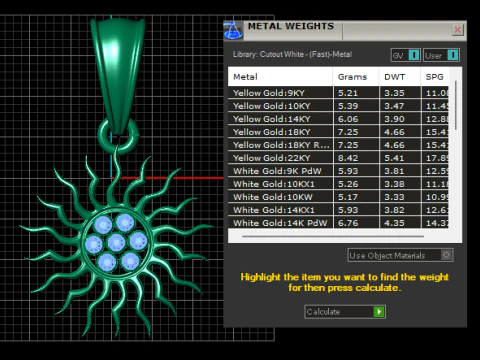The image size is (480, 360).
Task: Select the White Gold:10KX1 row
Action: 338,184
